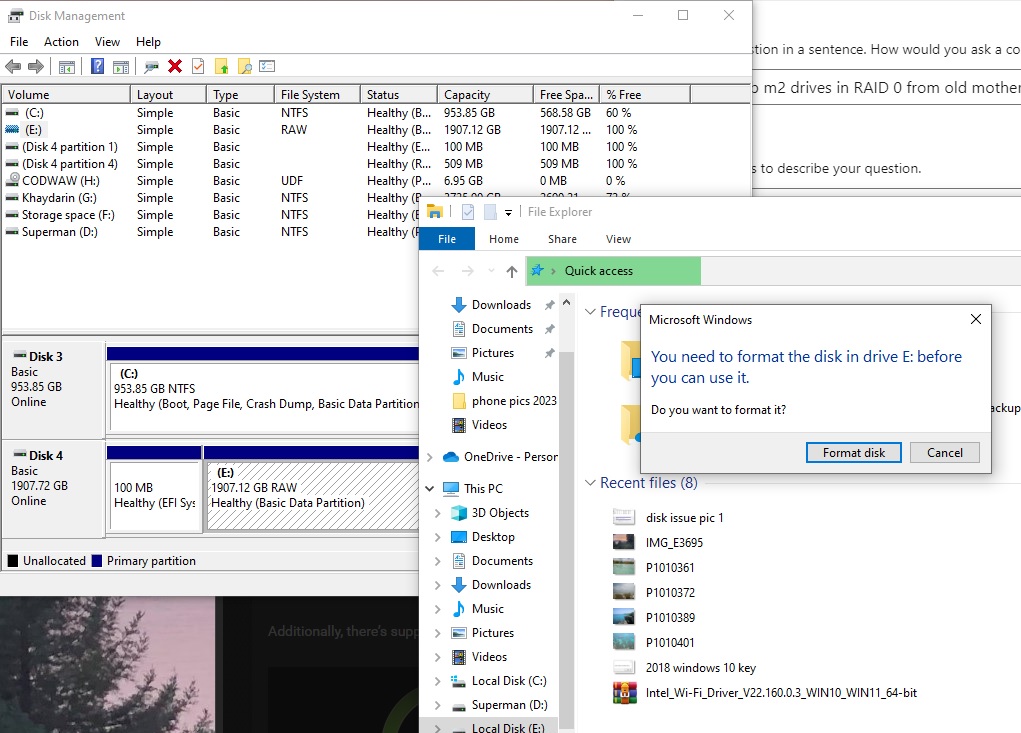Click the back navigation arrow in Disk Management
The image size is (1021, 733).
coord(13,66)
